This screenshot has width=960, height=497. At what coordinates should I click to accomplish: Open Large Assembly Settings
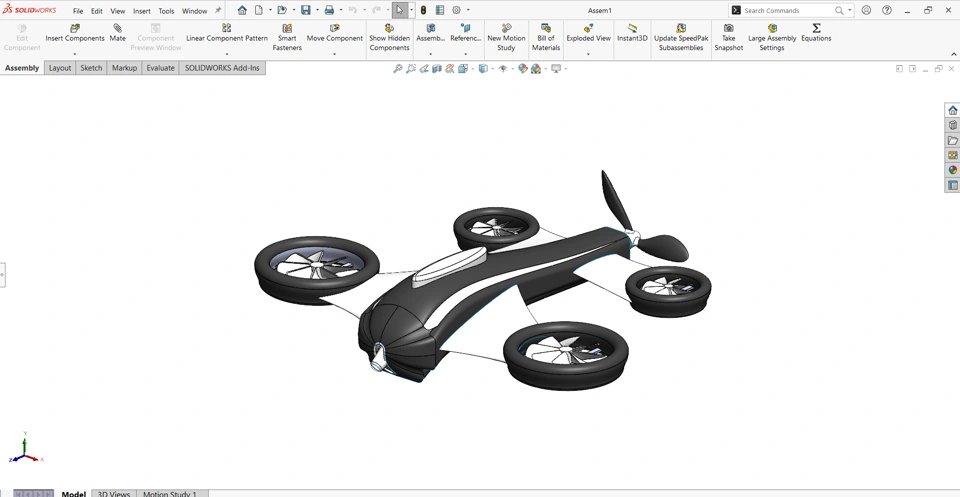(x=772, y=37)
